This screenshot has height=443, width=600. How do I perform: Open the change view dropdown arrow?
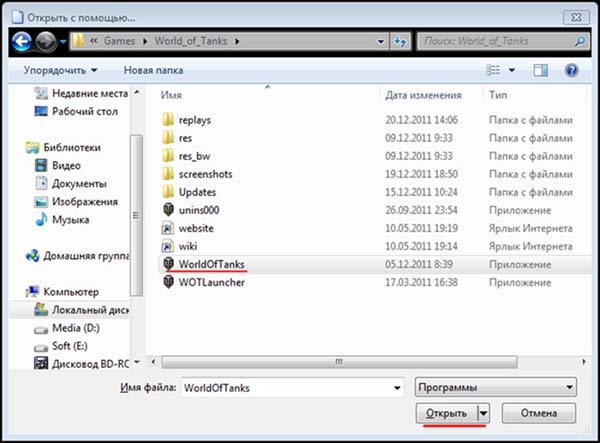512,71
